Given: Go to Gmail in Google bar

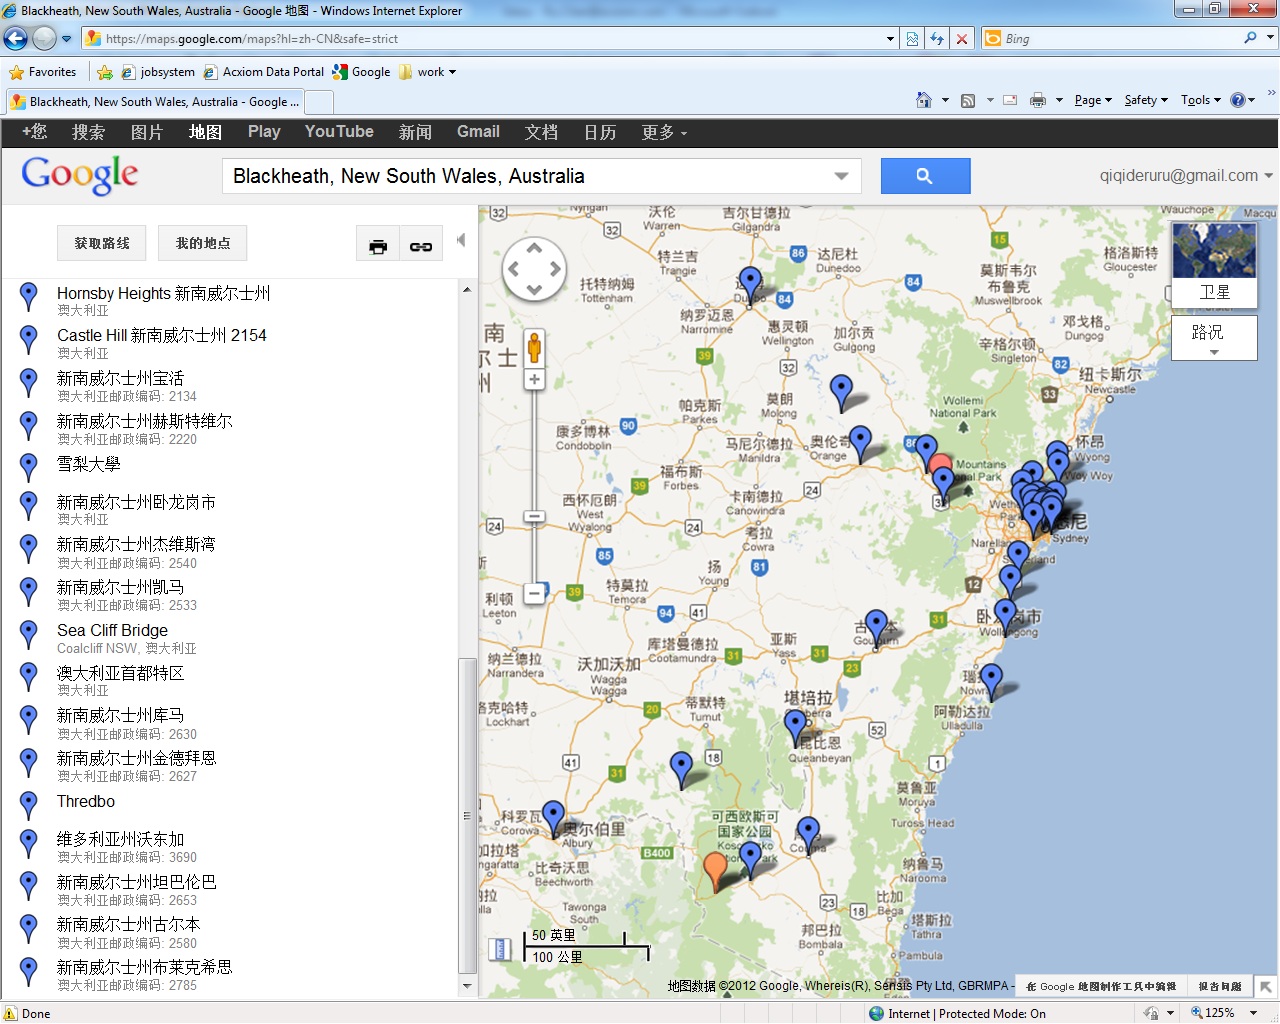Looking at the screenshot, I should [478, 132].
